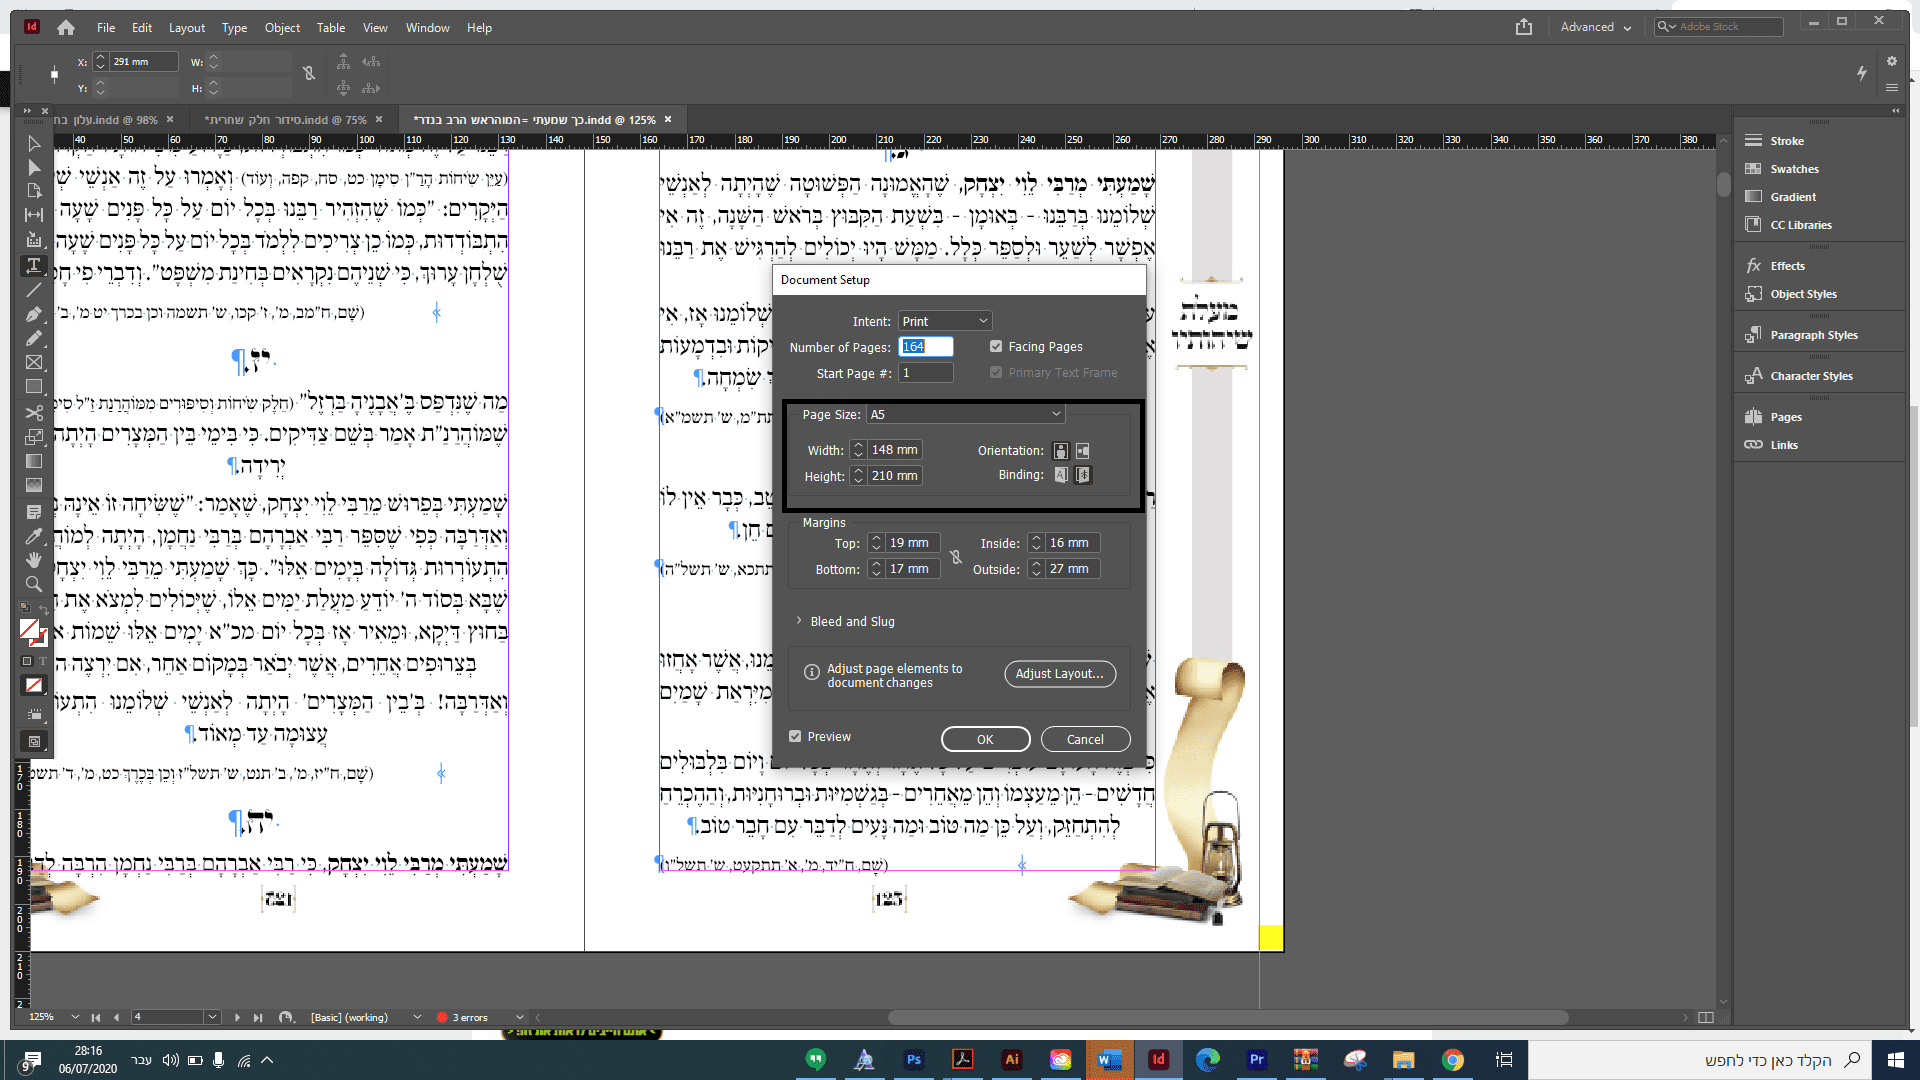The width and height of the screenshot is (1920, 1080).
Task: Activate the Zoom tool
Action: [x=33, y=584]
